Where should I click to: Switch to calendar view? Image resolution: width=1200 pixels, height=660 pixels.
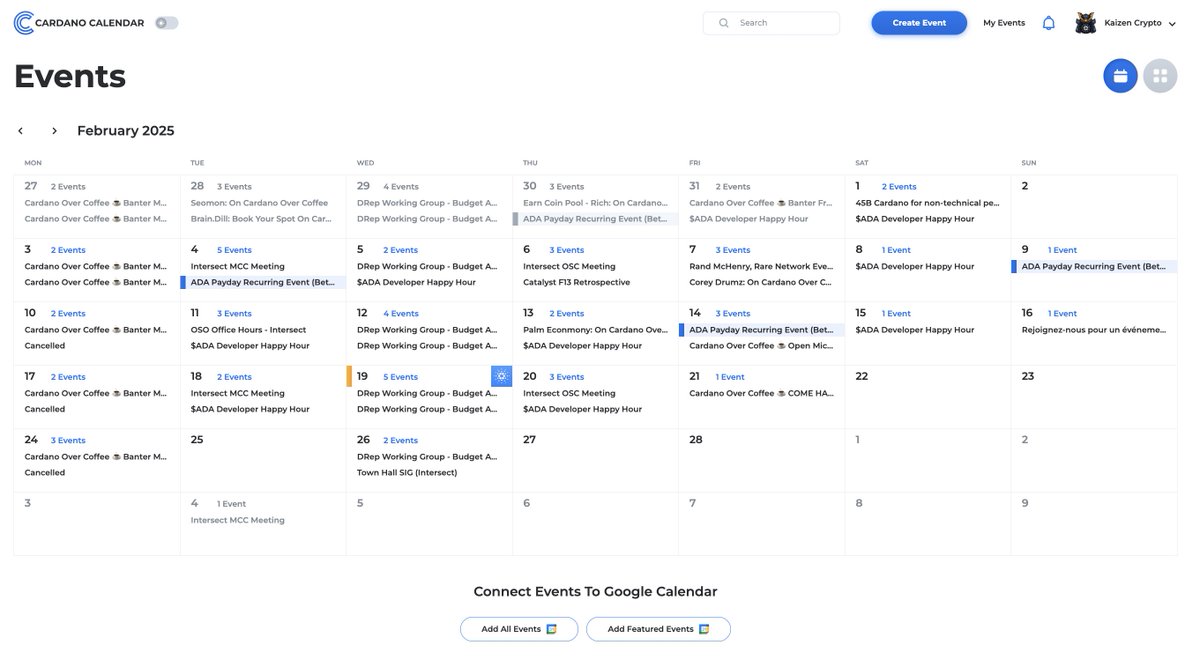tap(1120, 76)
